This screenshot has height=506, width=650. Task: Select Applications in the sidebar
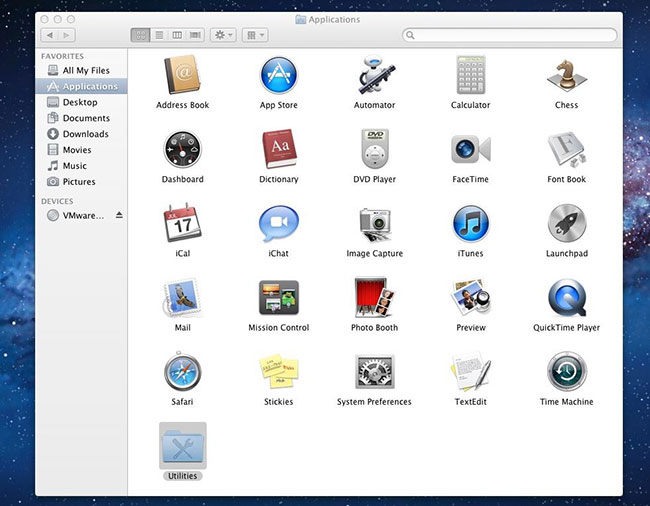(81, 86)
